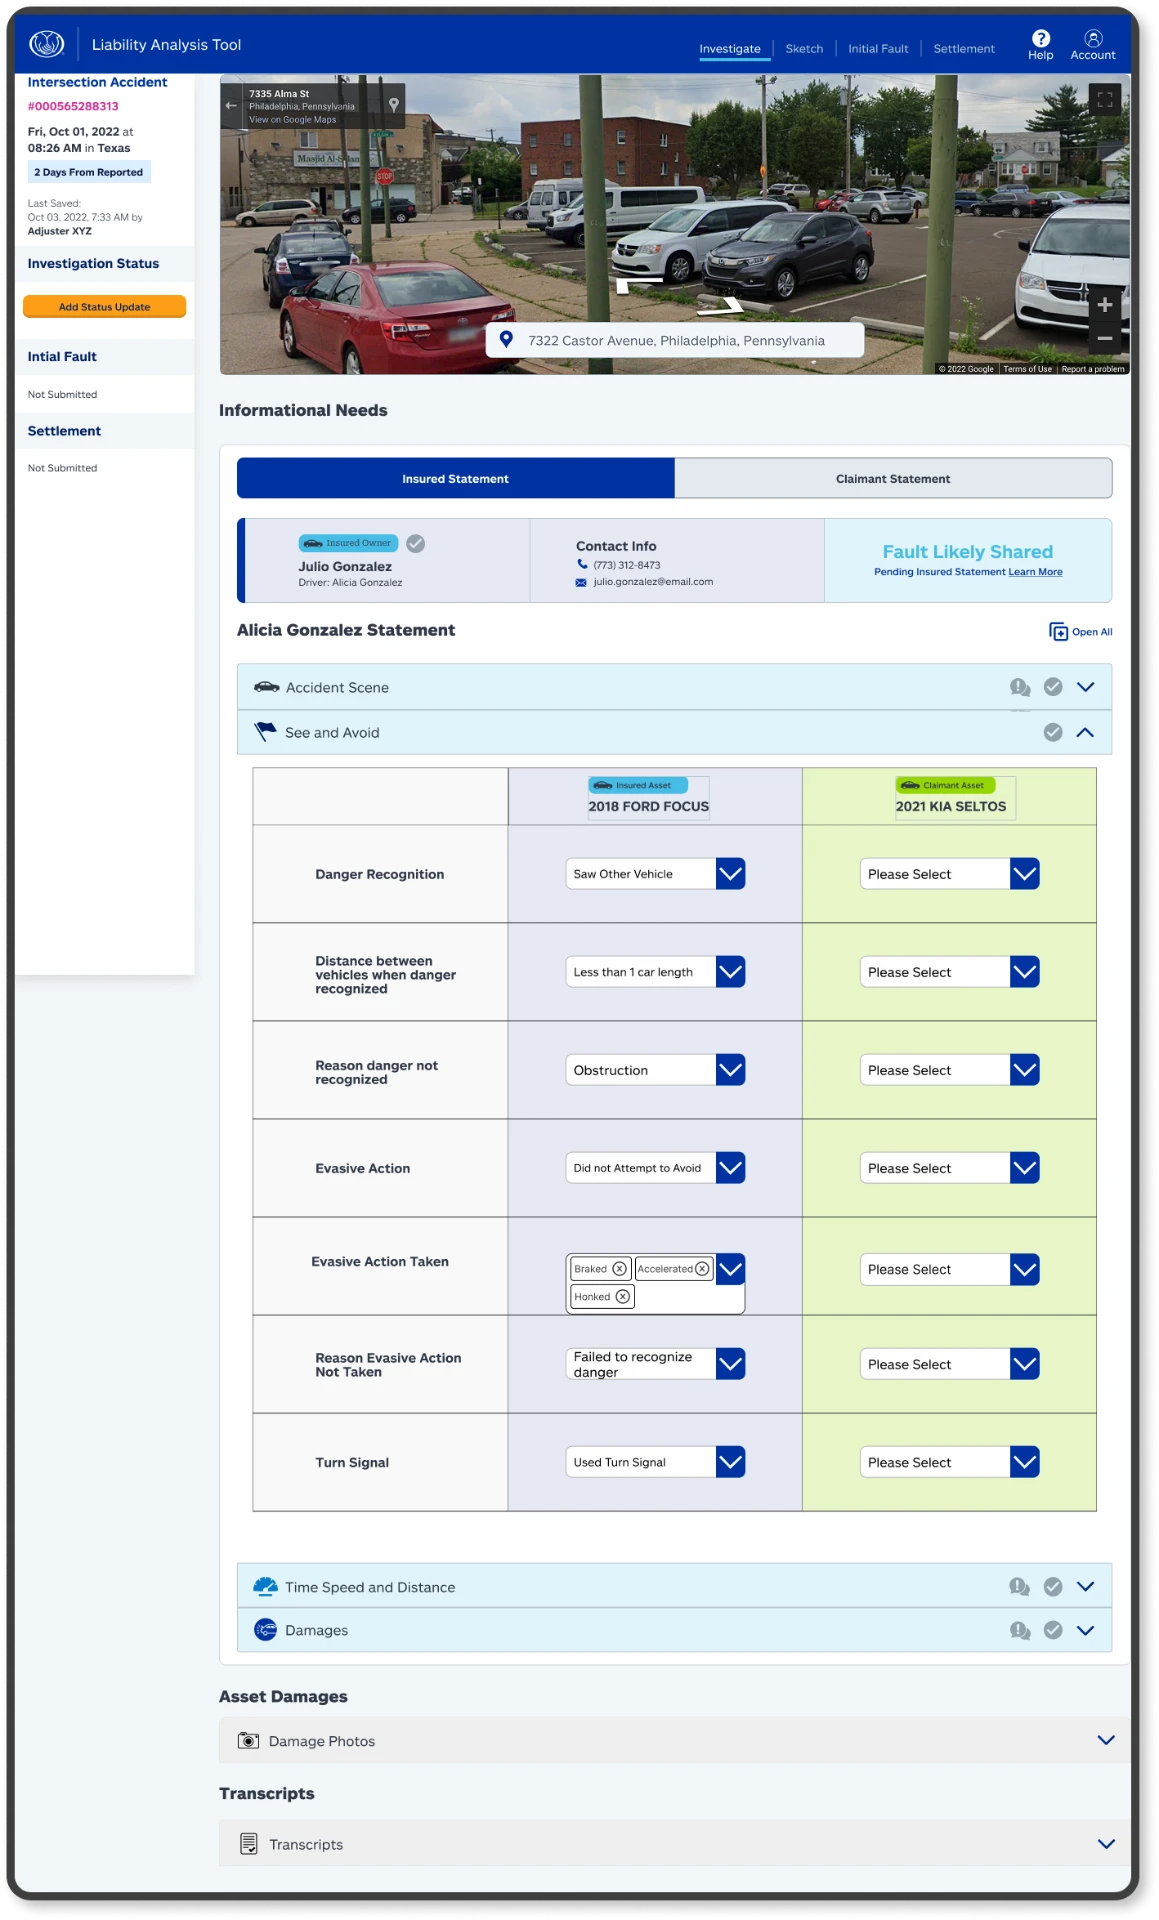Image resolution: width=1159 pixels, height=1920 pixels.
Task: Click the back arrow on street view
Action: [x=231, y=105]
